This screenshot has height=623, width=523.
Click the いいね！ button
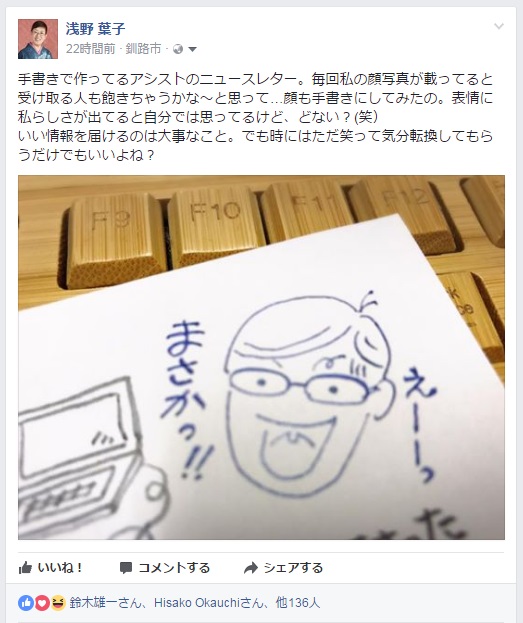(x=50, y=568)
